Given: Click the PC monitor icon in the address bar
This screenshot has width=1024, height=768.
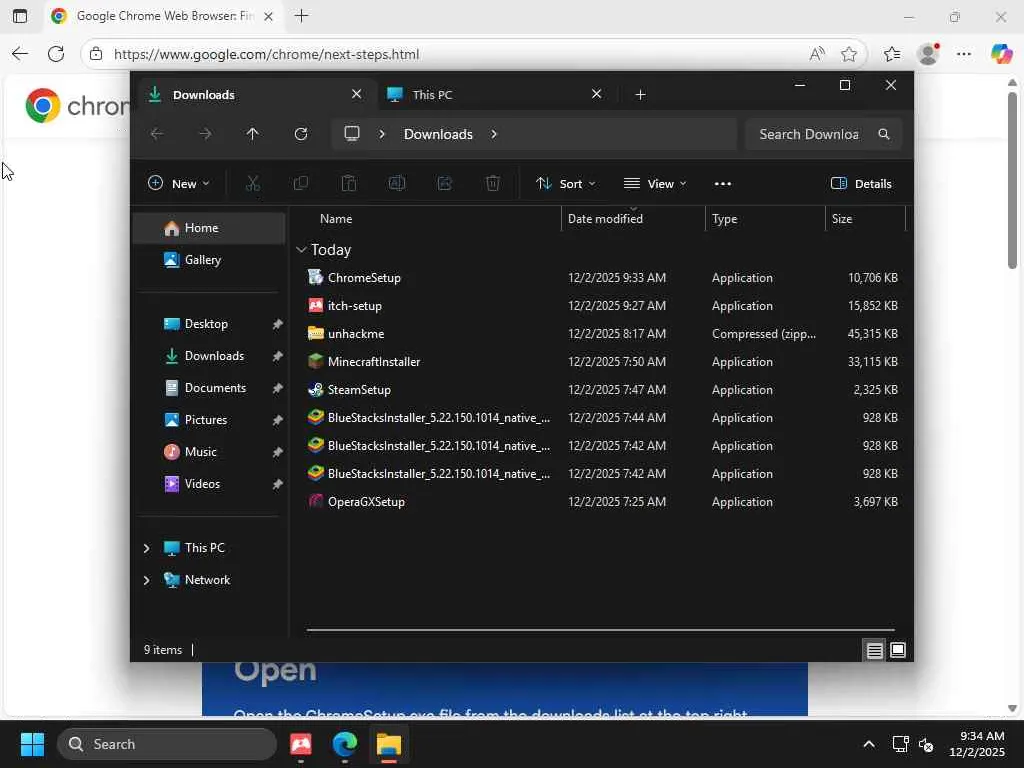Looking at the screenshot, I should [x=352, y=134].
